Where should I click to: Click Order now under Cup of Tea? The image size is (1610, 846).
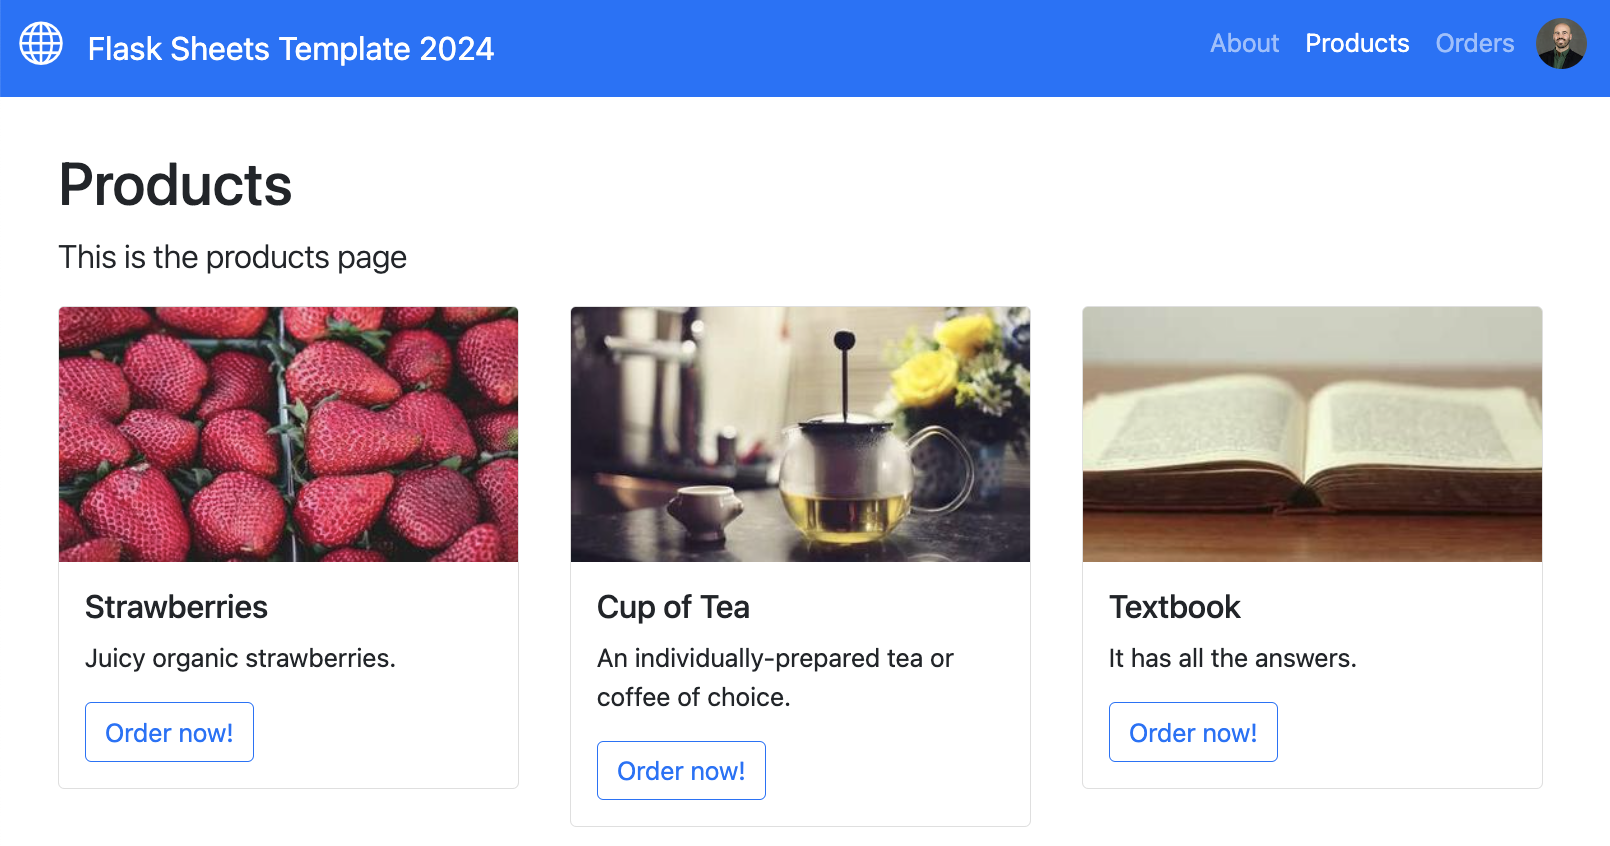[x=681, y=770]
